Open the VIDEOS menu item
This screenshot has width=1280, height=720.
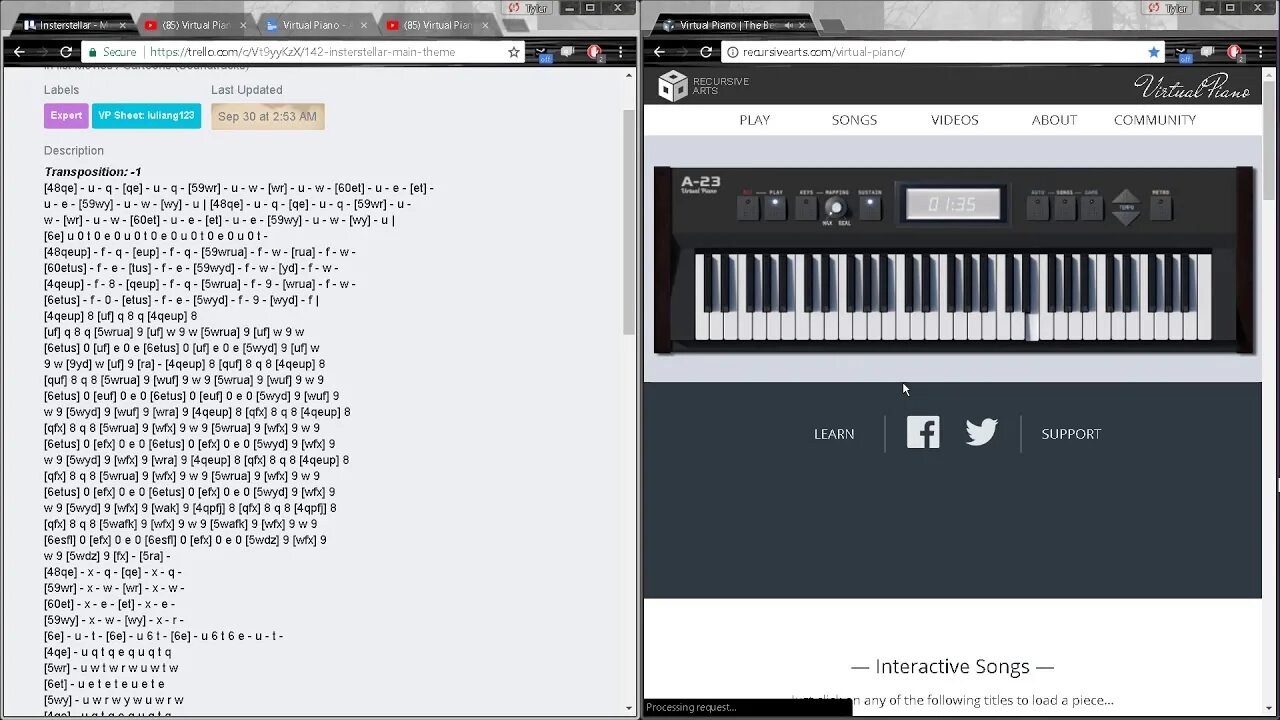(955, 120)
